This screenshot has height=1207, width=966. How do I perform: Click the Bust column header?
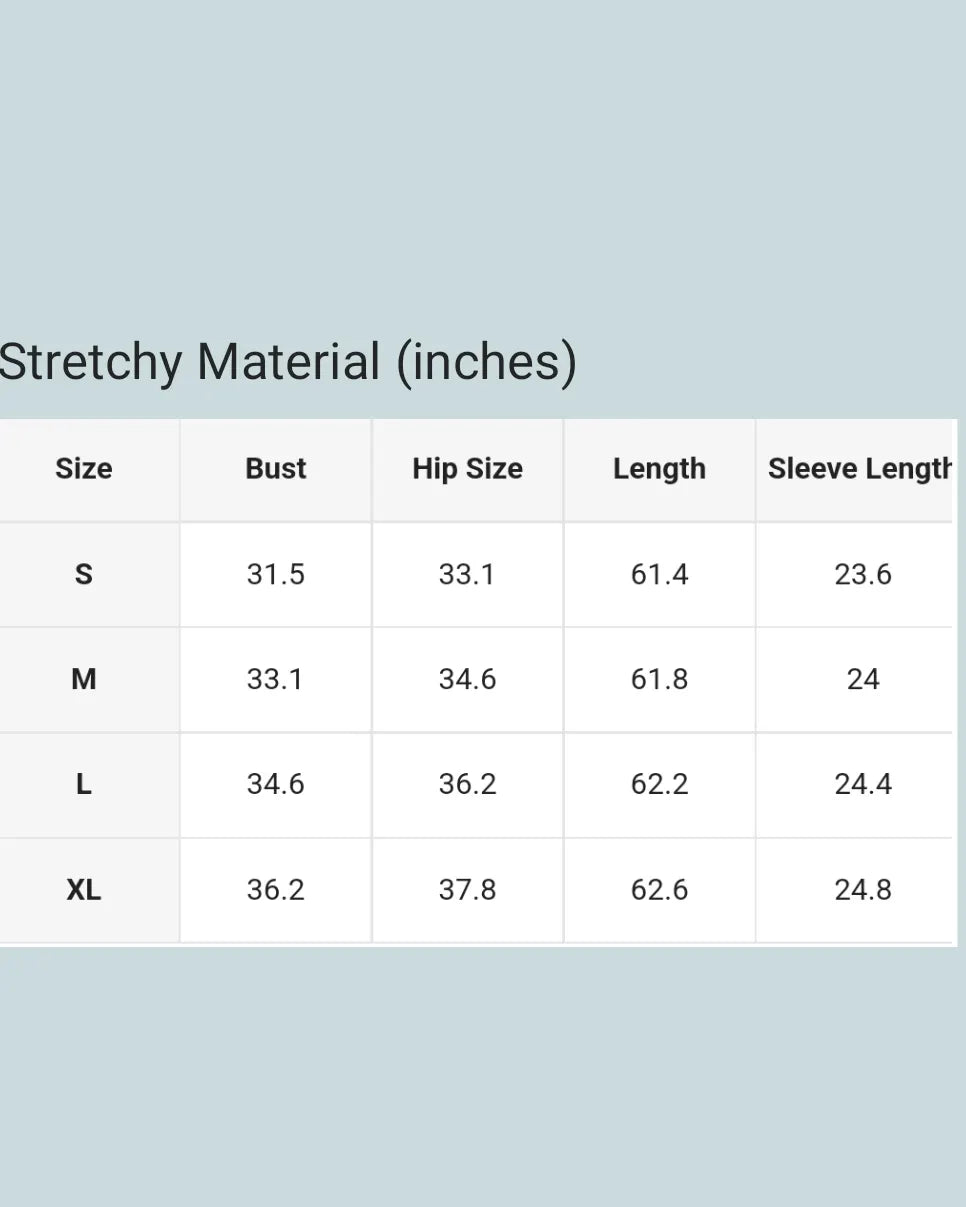coord(276,469)
